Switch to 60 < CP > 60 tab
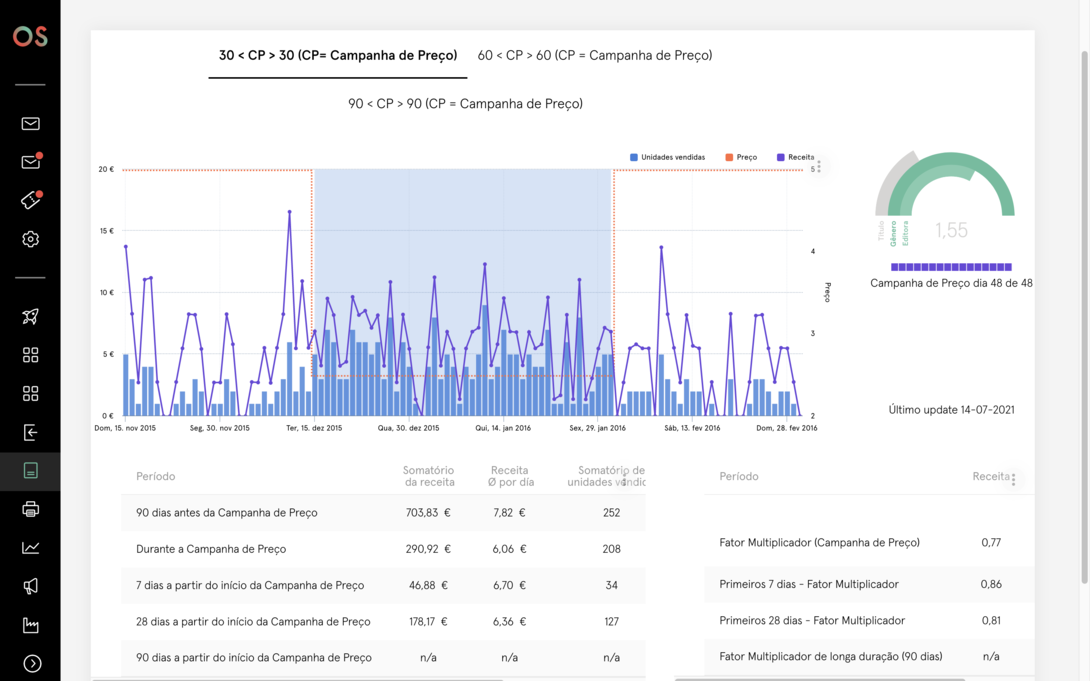Viewport: 1090px width, 681px height. (x=595, y=56)
